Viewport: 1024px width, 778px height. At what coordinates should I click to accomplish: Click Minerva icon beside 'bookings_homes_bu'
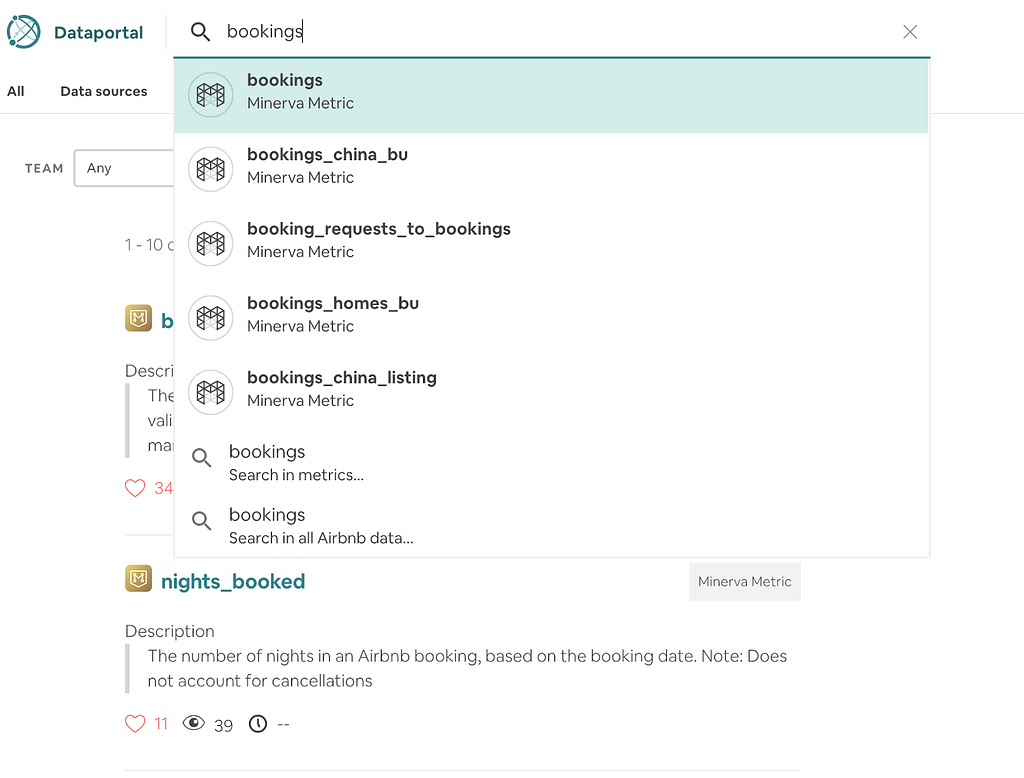tap(210, 318)
